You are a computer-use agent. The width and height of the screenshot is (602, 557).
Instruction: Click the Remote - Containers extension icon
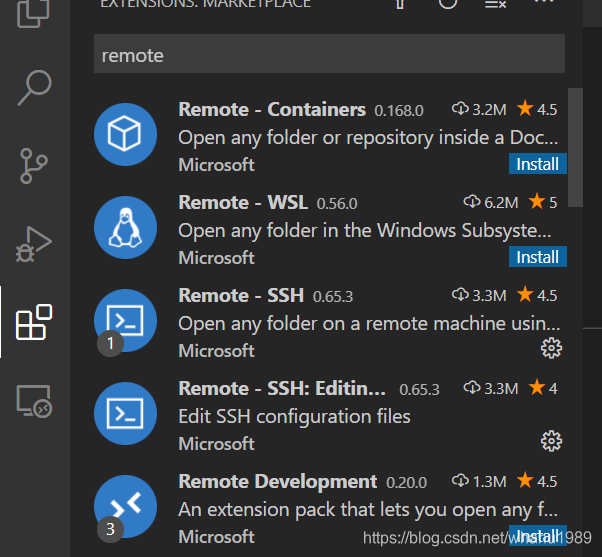click(x=125, y=134)
